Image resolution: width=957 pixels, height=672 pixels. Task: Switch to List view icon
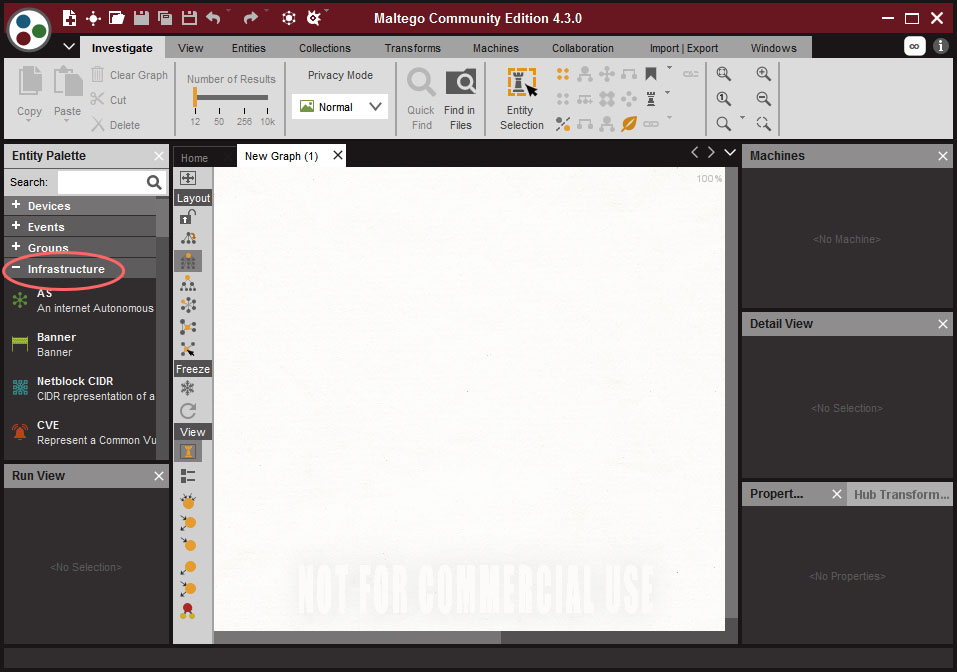tap(188, 476)
